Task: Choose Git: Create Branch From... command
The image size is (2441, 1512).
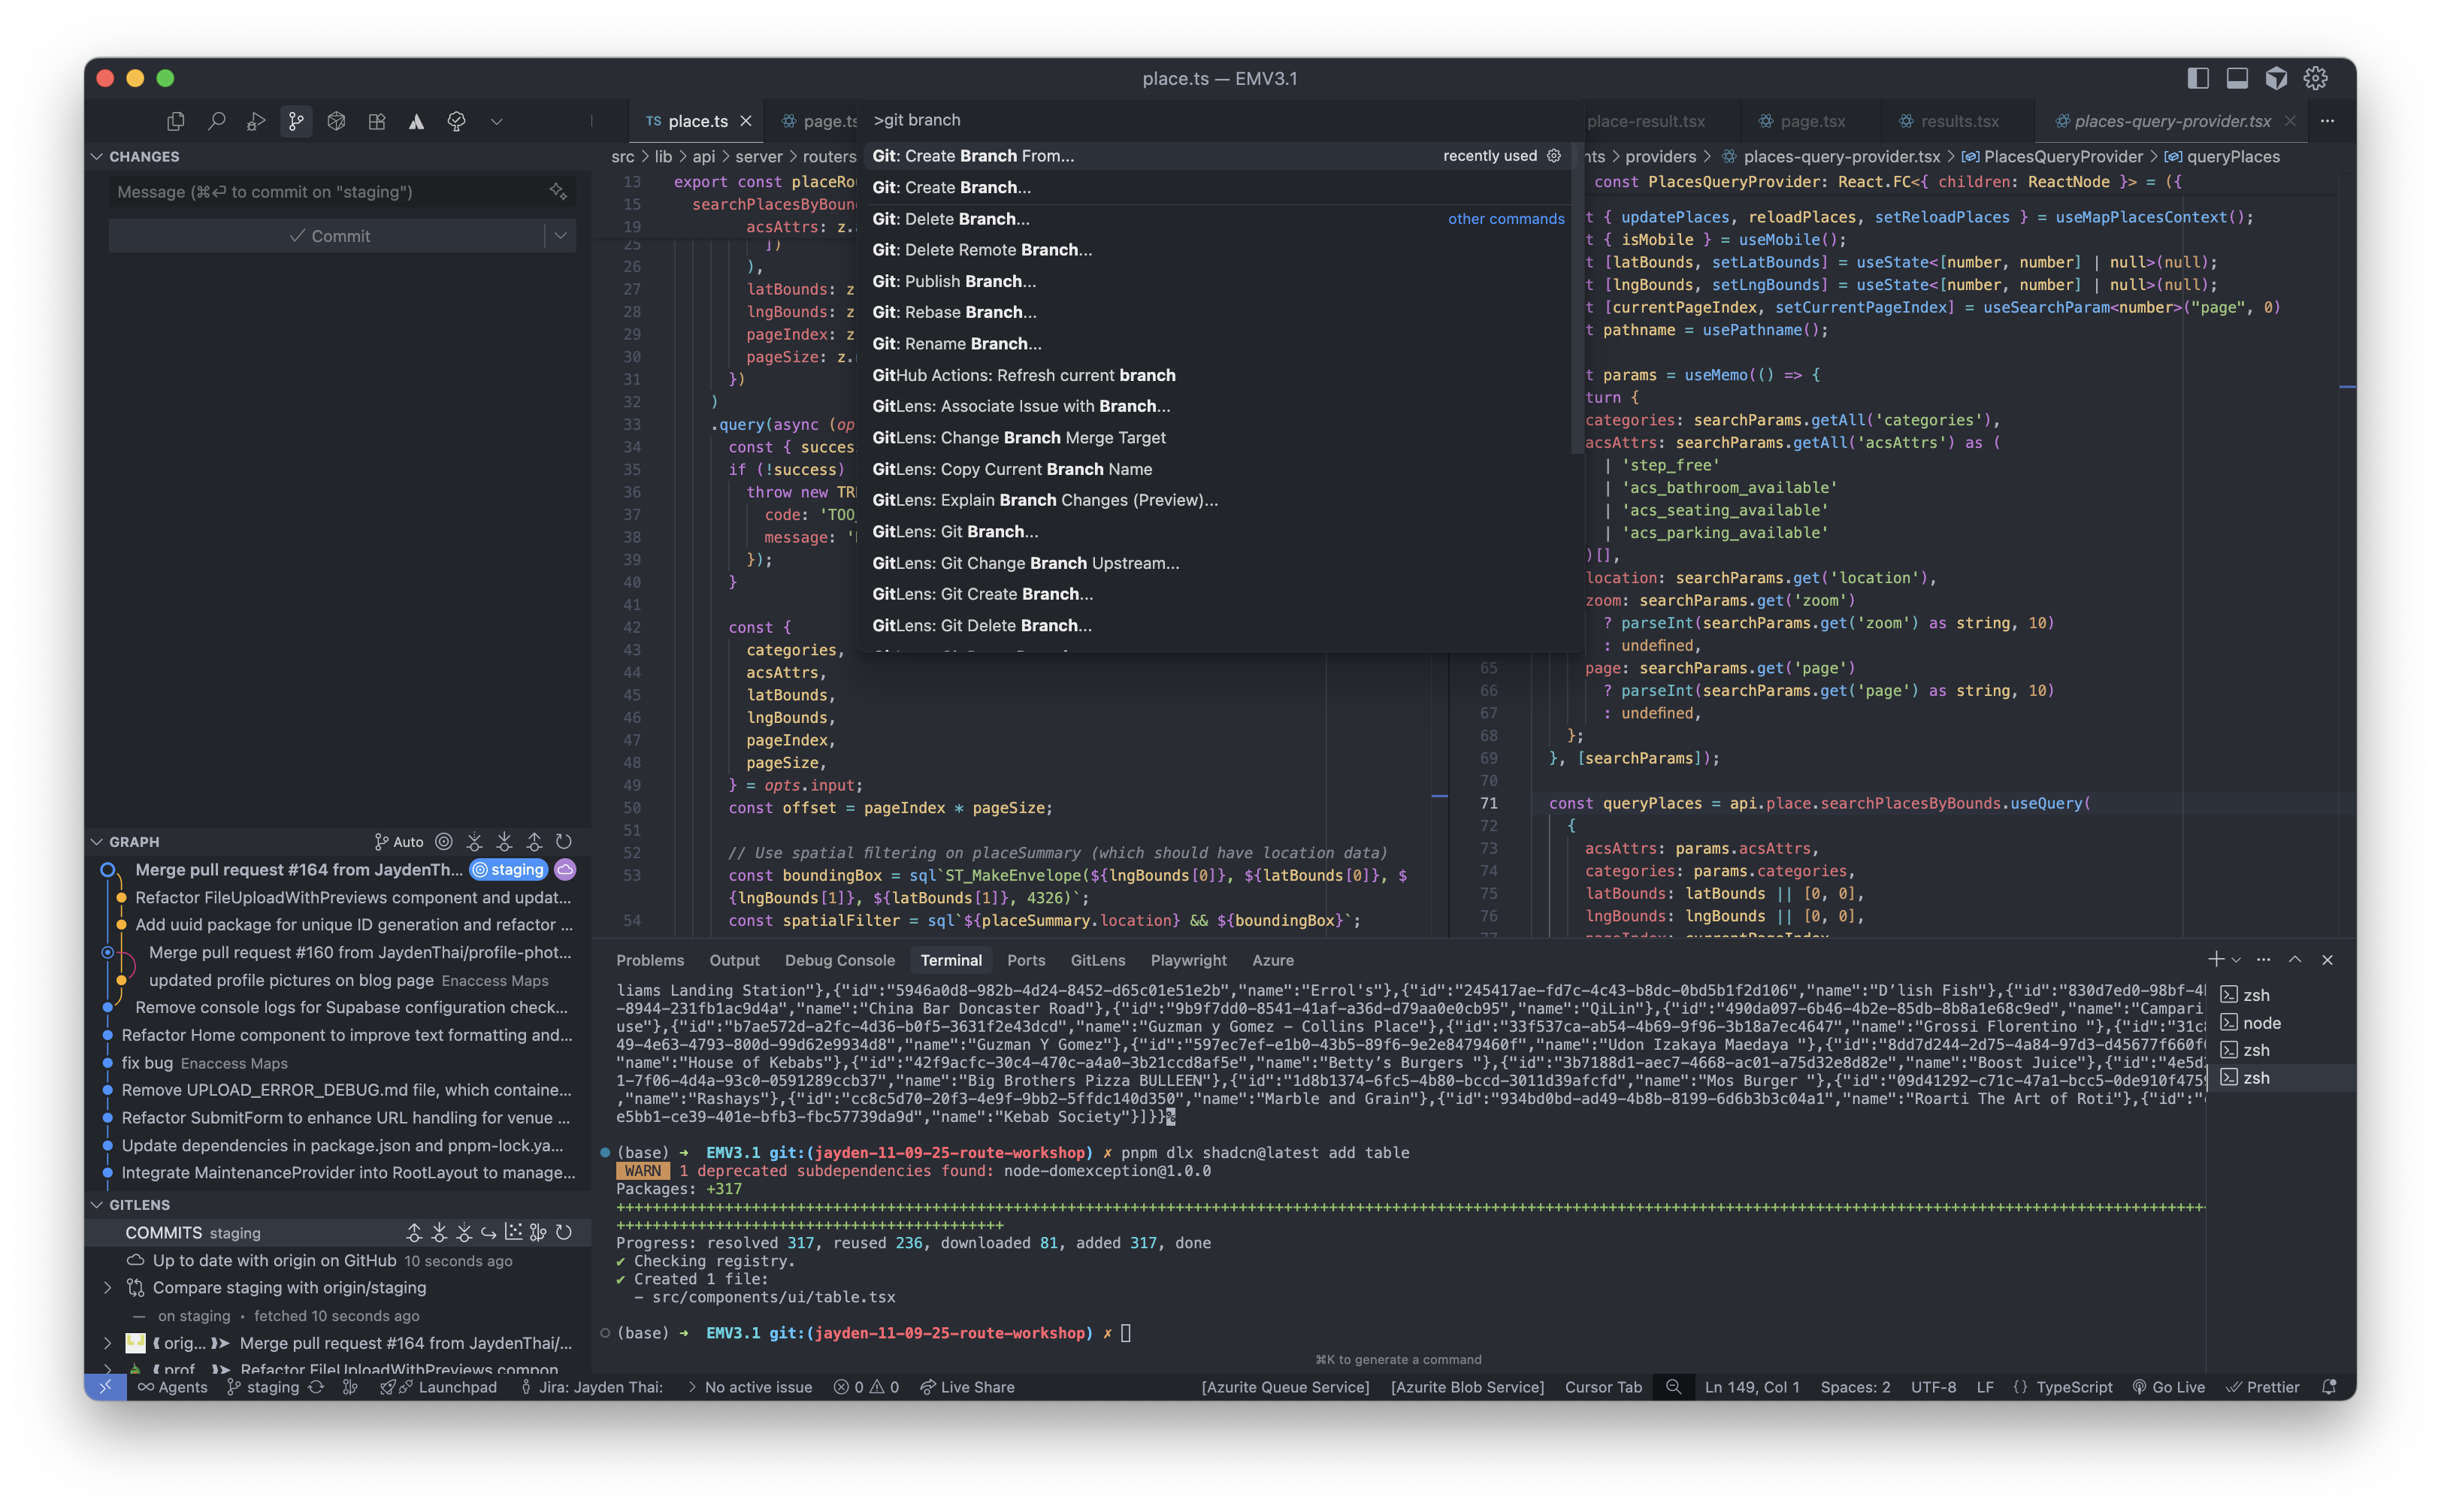Action: (x=1216, y=156)
